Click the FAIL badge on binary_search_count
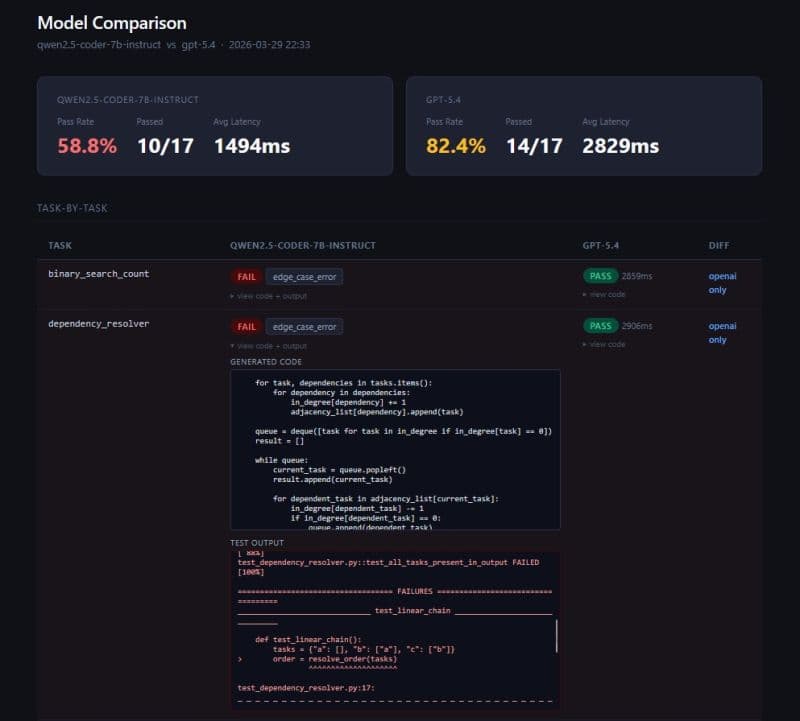 point(246,276)
